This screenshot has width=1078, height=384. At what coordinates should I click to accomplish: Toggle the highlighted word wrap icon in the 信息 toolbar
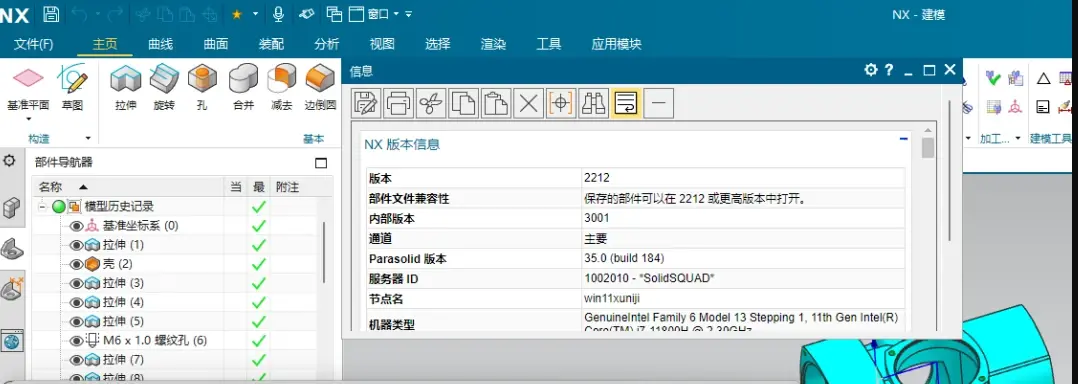tap(626, 104)
